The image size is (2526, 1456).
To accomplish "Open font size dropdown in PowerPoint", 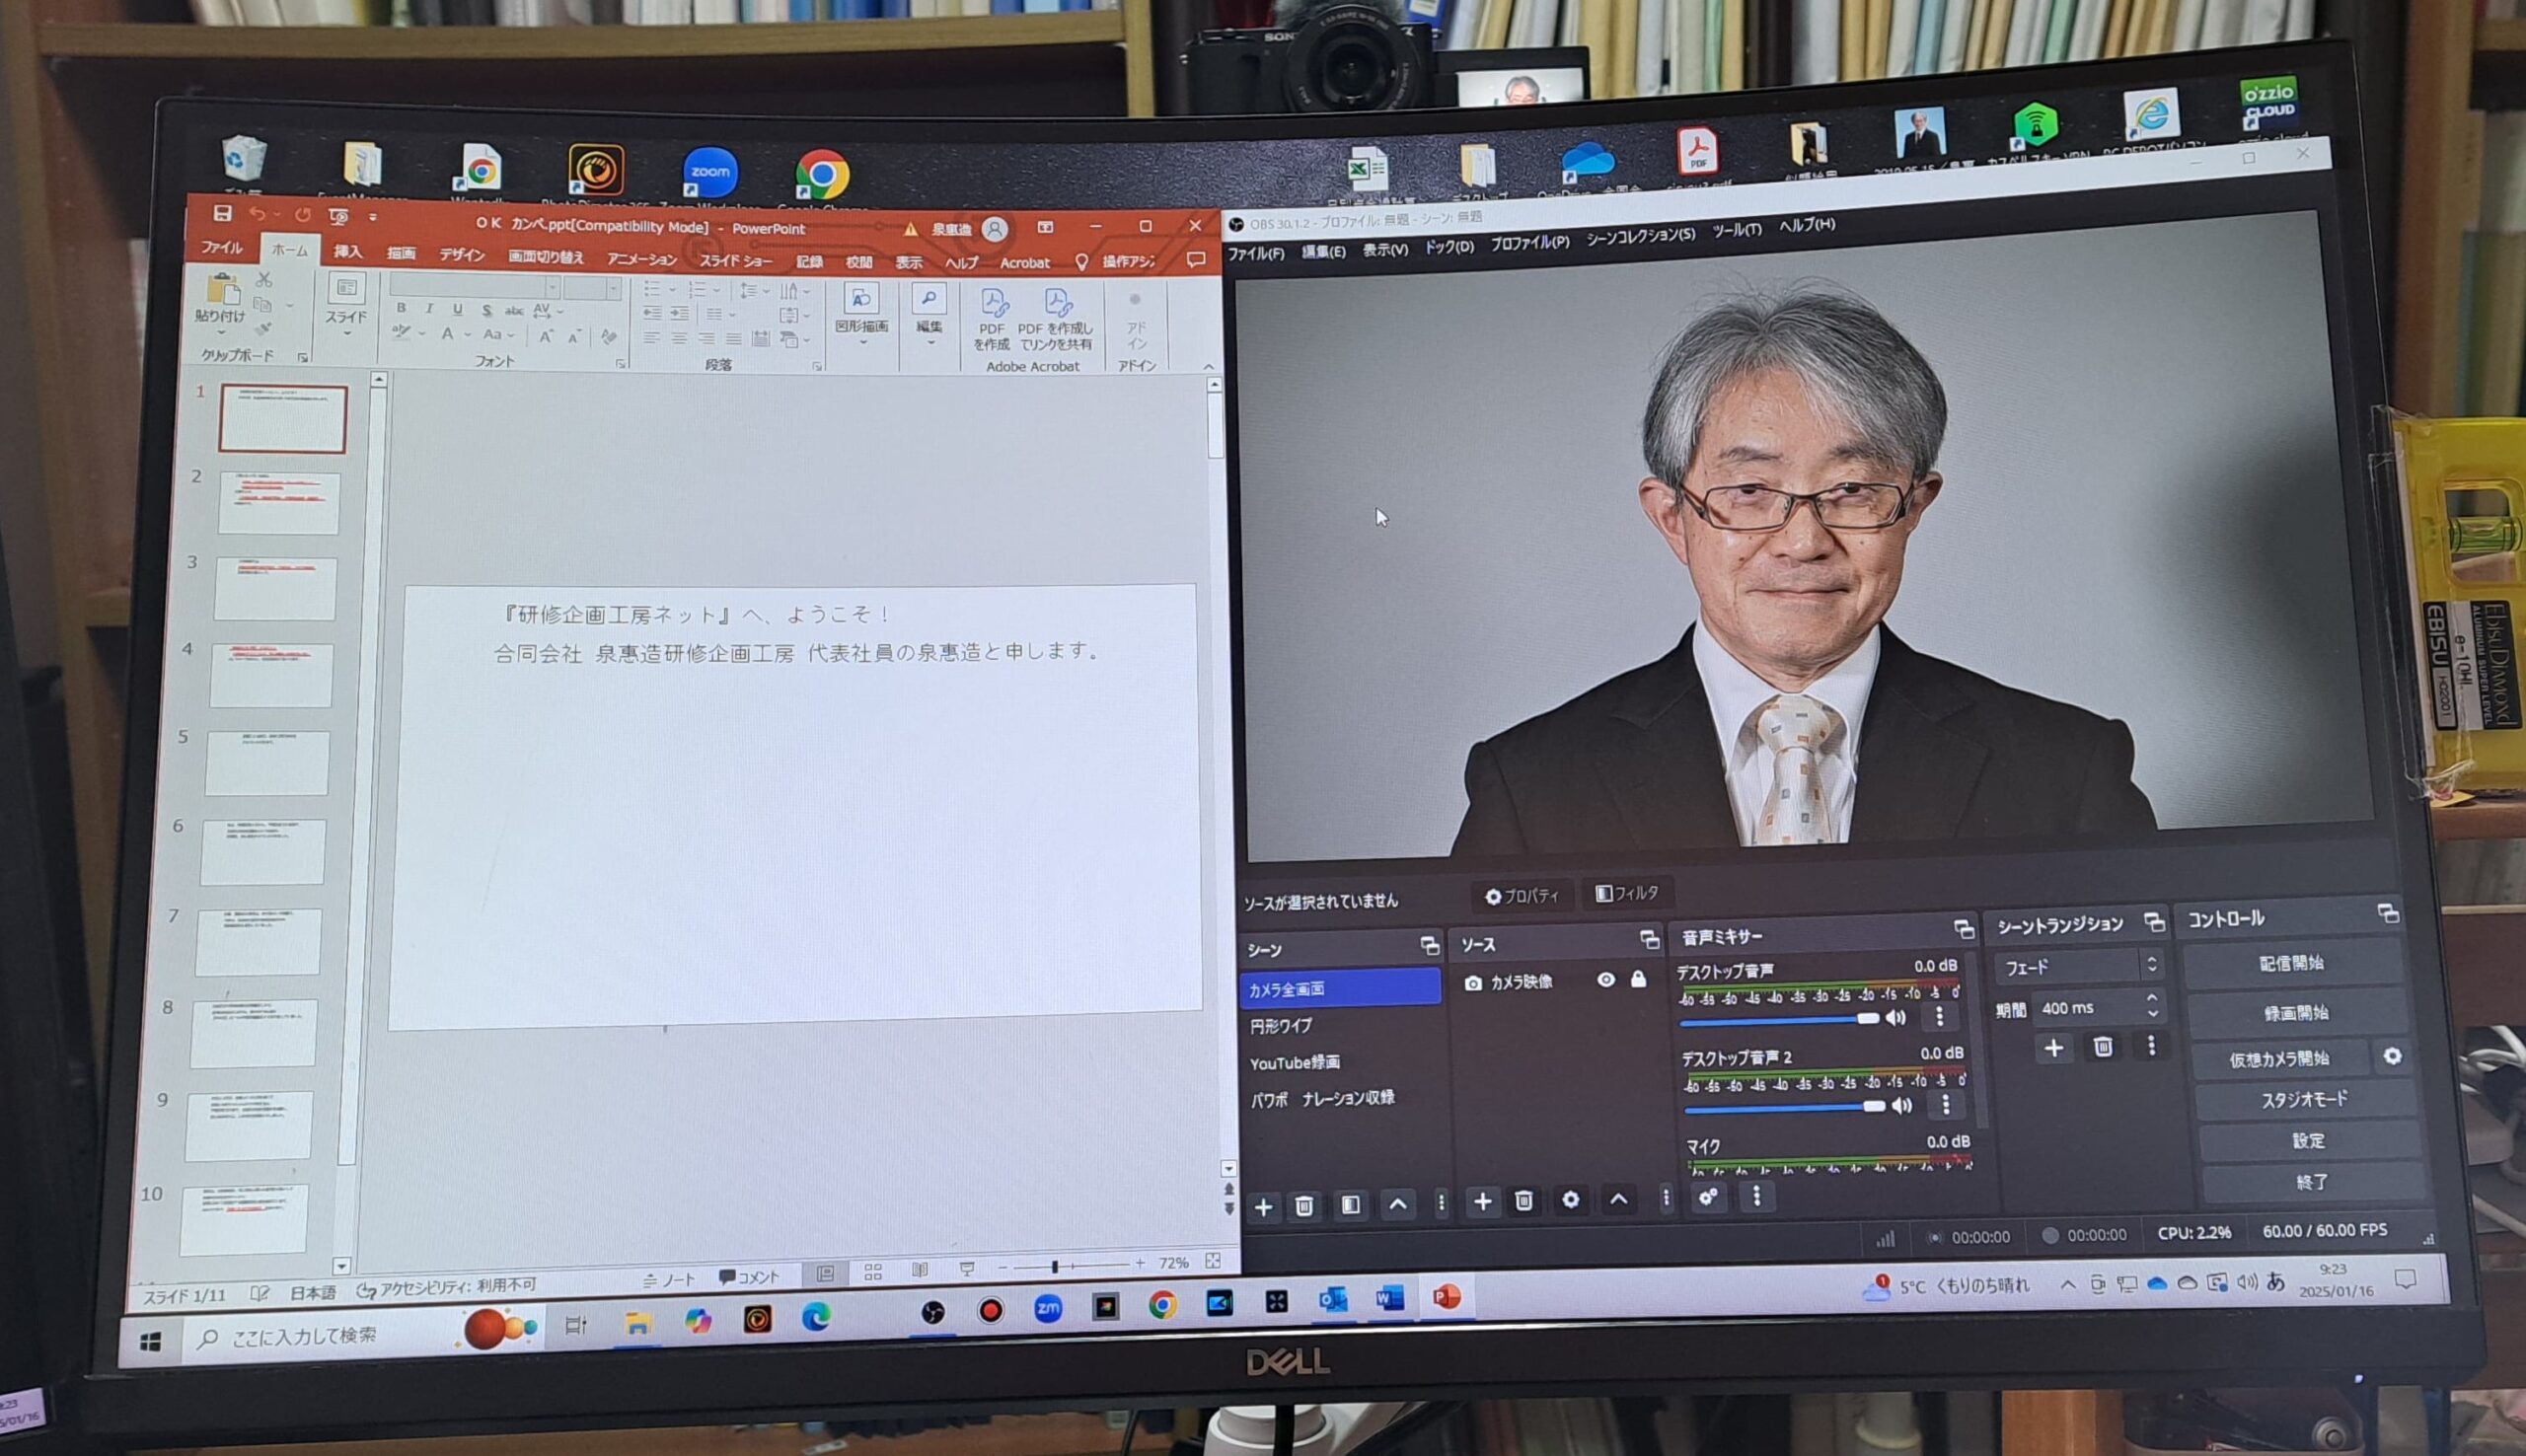I will pos(612,289).
